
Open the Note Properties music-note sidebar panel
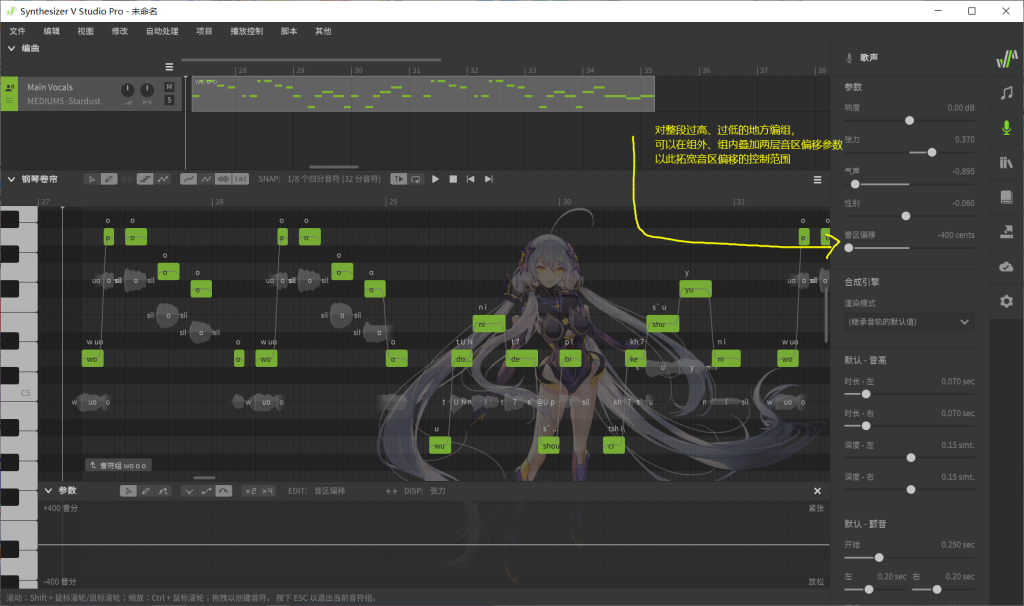tap(1006, 93)
